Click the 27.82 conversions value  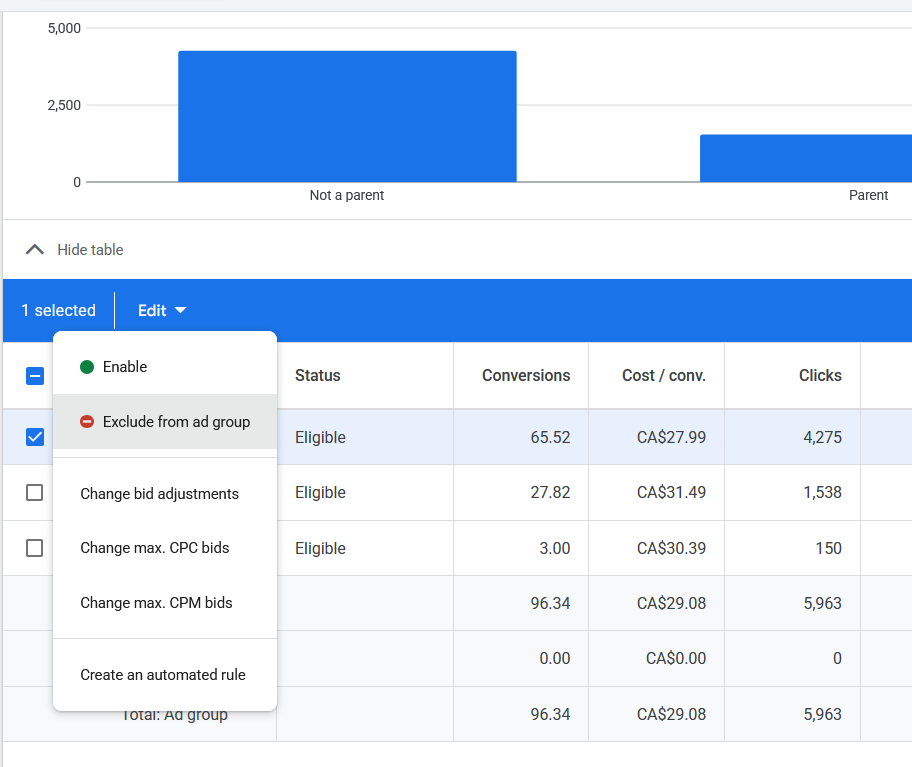point(550,493)
